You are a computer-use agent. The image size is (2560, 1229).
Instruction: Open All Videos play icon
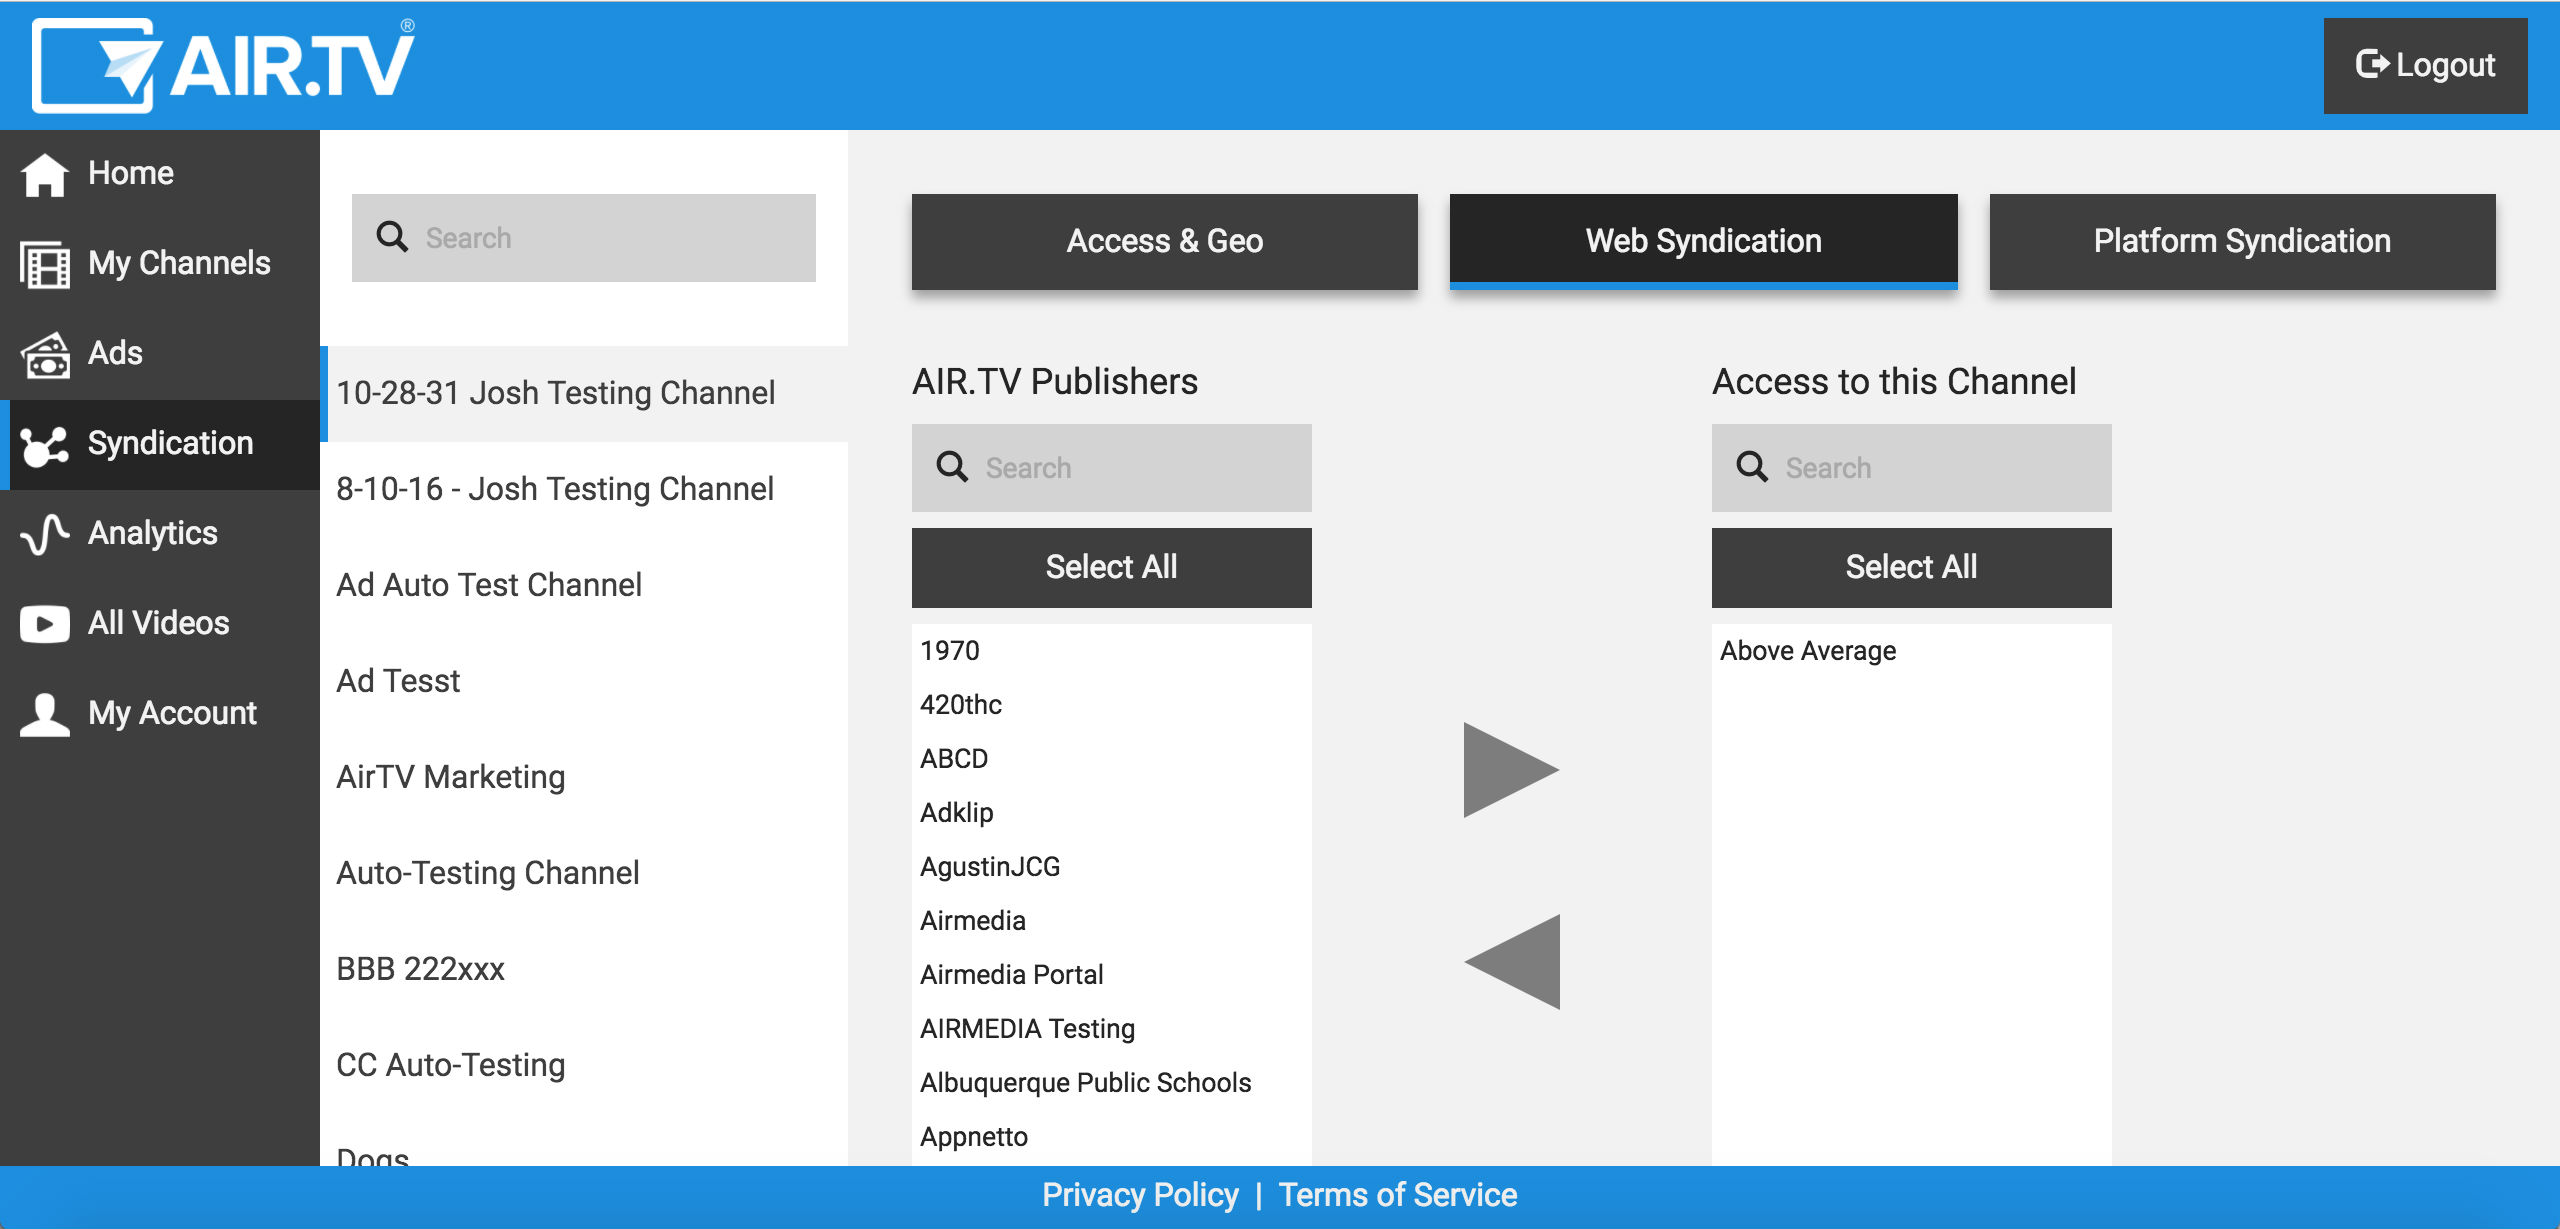tap(44, 624)
